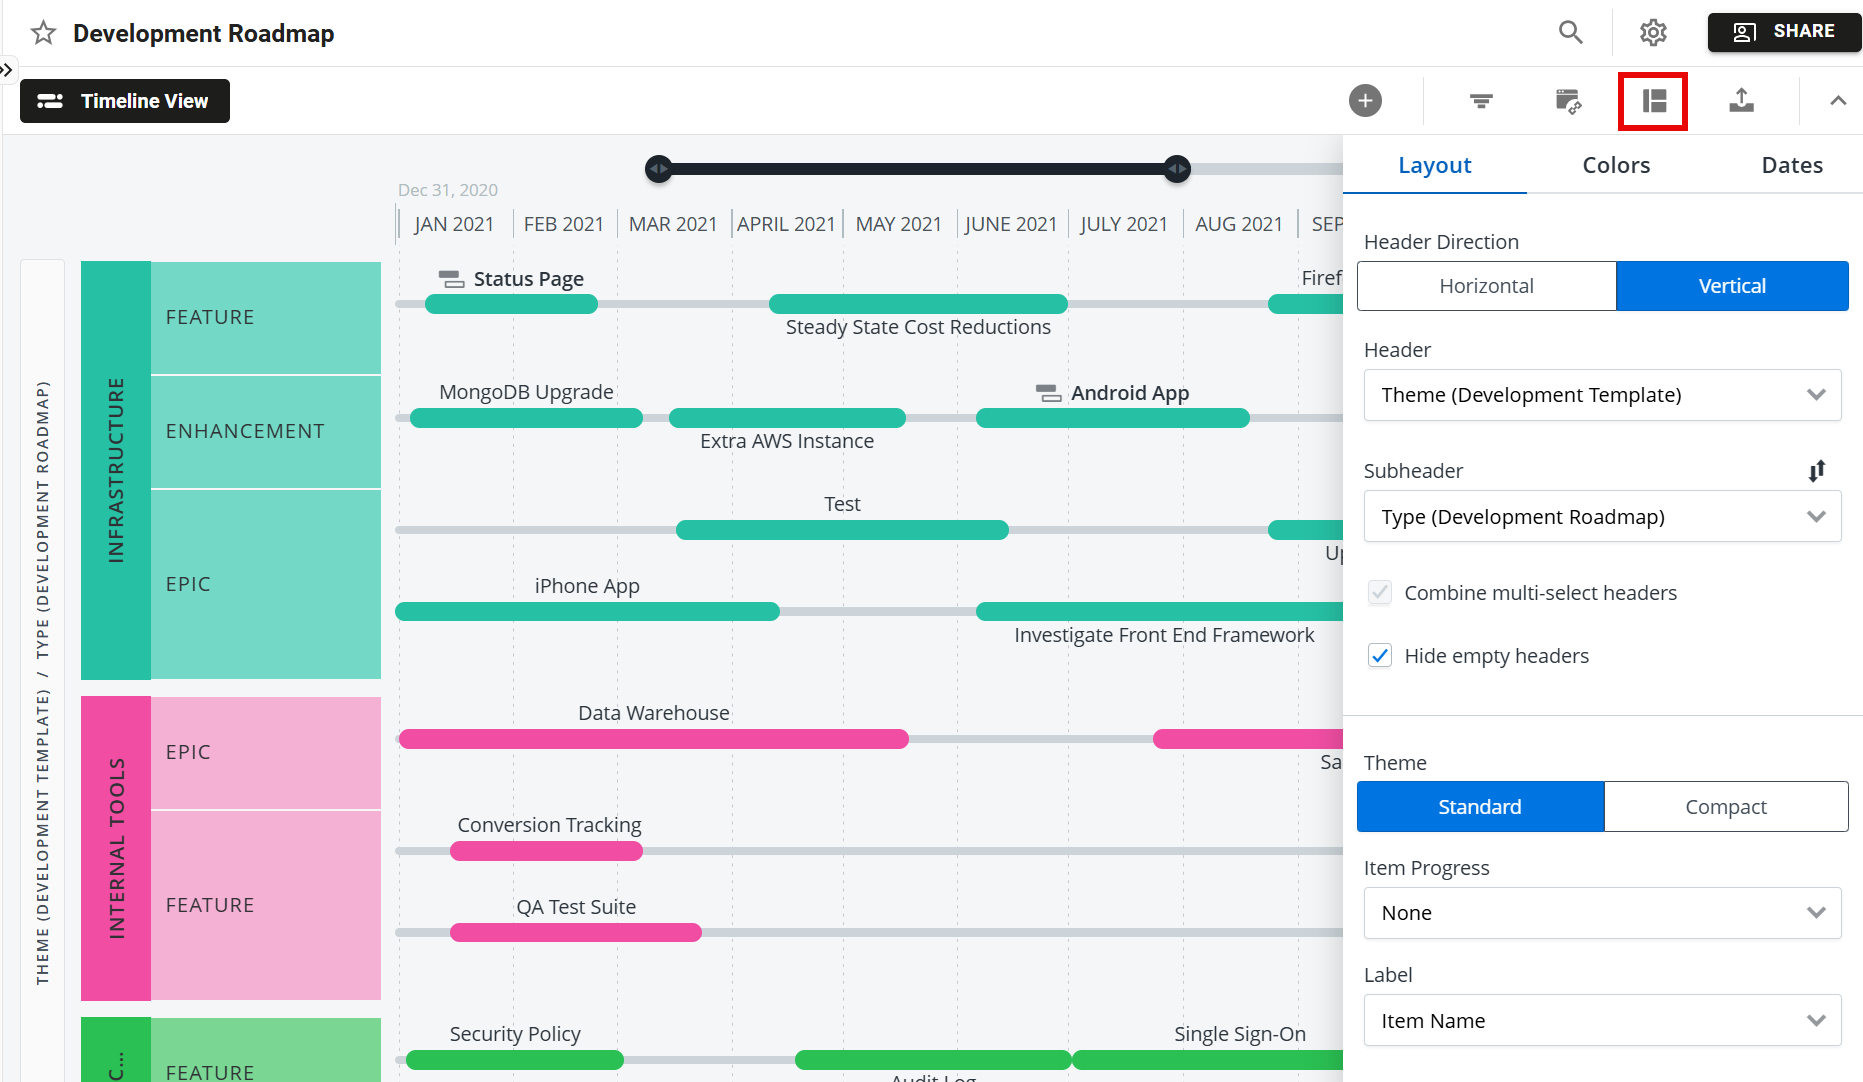Click the export/publish icon in the toolbar
This screenshot has height=1082, width=1863.
[x=1741, y=101]
